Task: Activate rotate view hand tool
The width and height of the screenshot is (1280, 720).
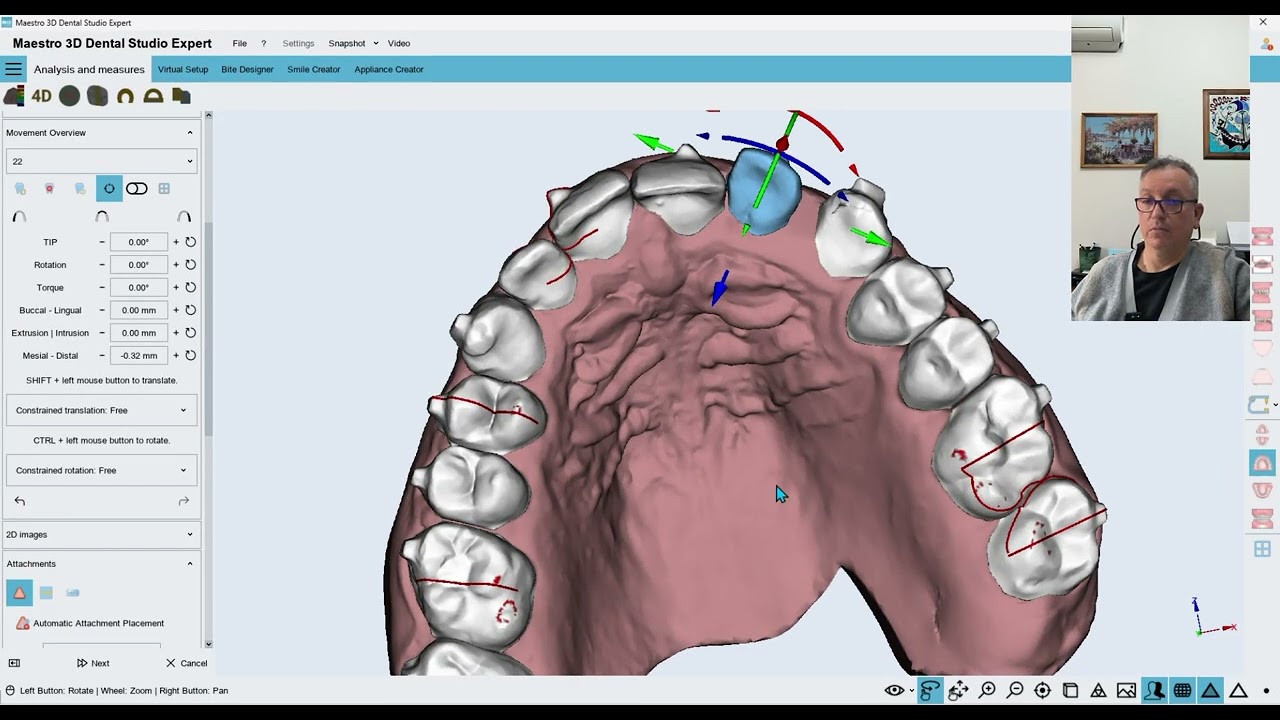Action: coord(930,690)
